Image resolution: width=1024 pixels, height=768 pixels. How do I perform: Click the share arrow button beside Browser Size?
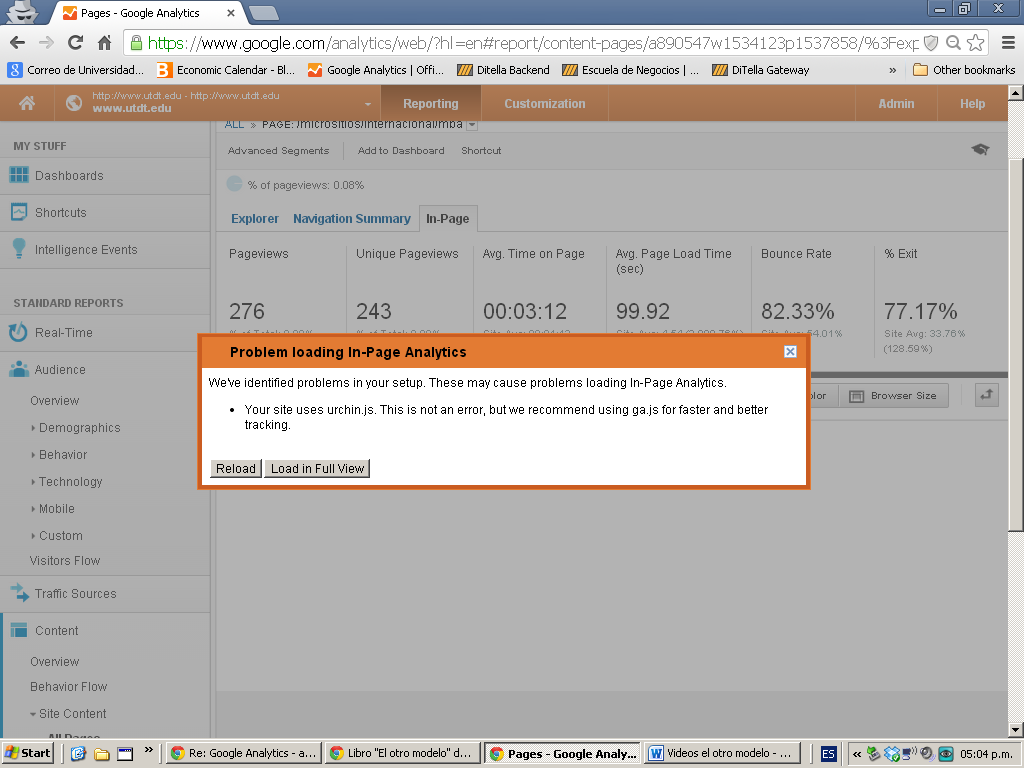pyautogui.click(x=986, y=395)
